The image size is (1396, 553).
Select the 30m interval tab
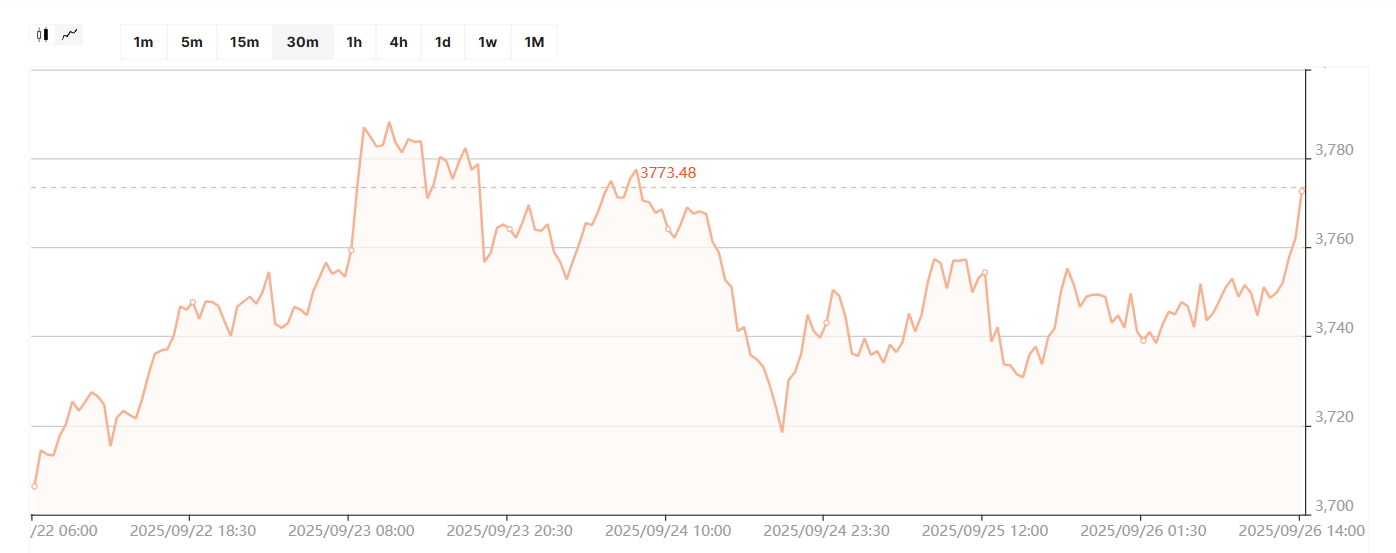click(302, 42)
